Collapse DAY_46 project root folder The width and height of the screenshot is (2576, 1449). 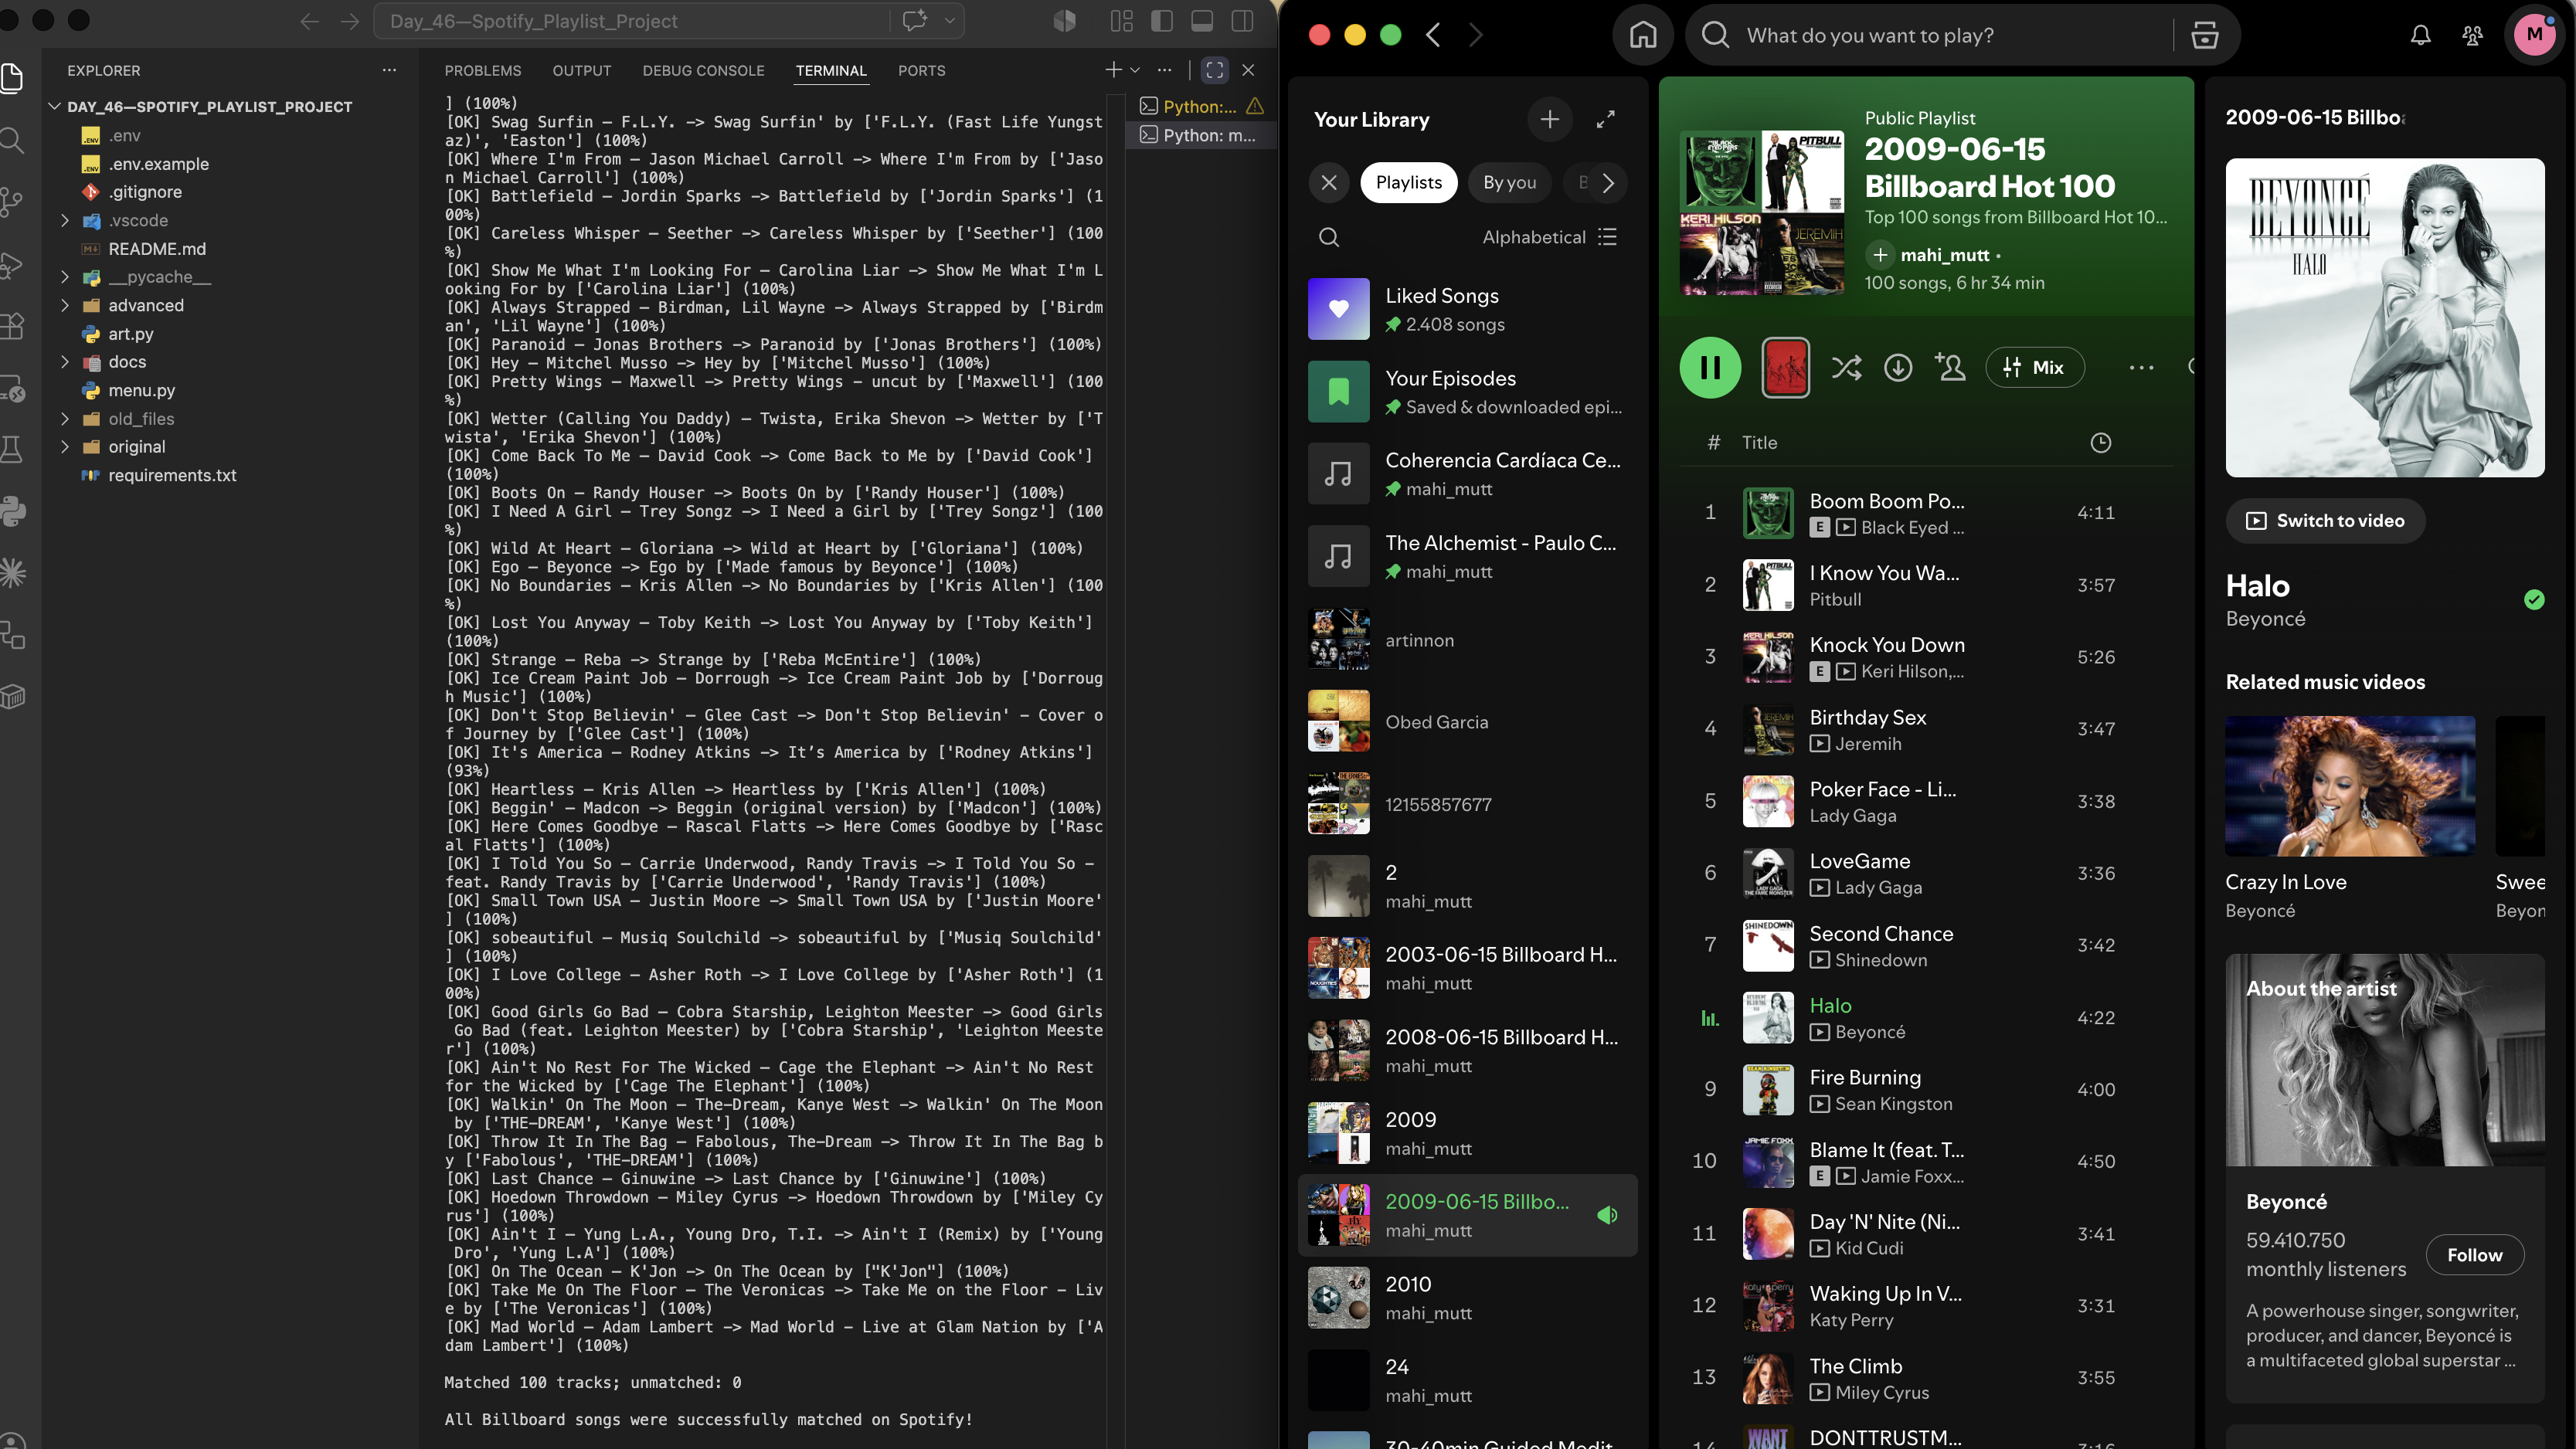point(55,107)
